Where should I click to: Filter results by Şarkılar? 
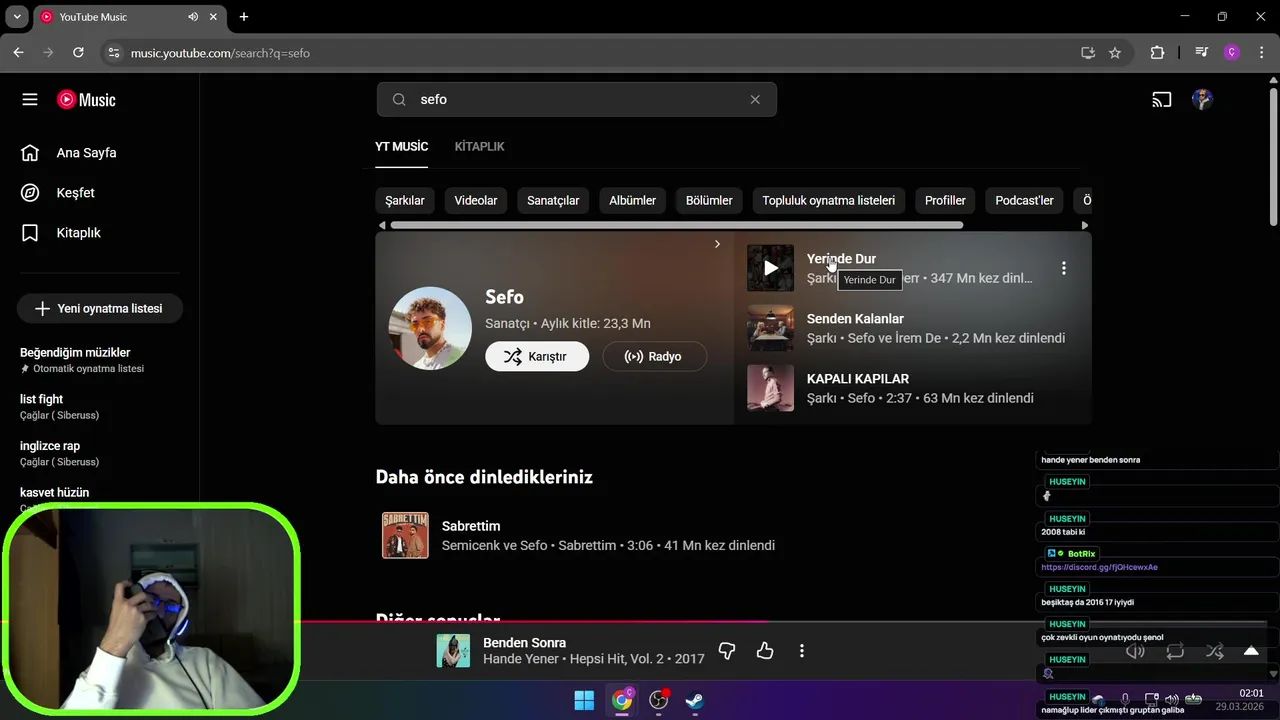405,201
